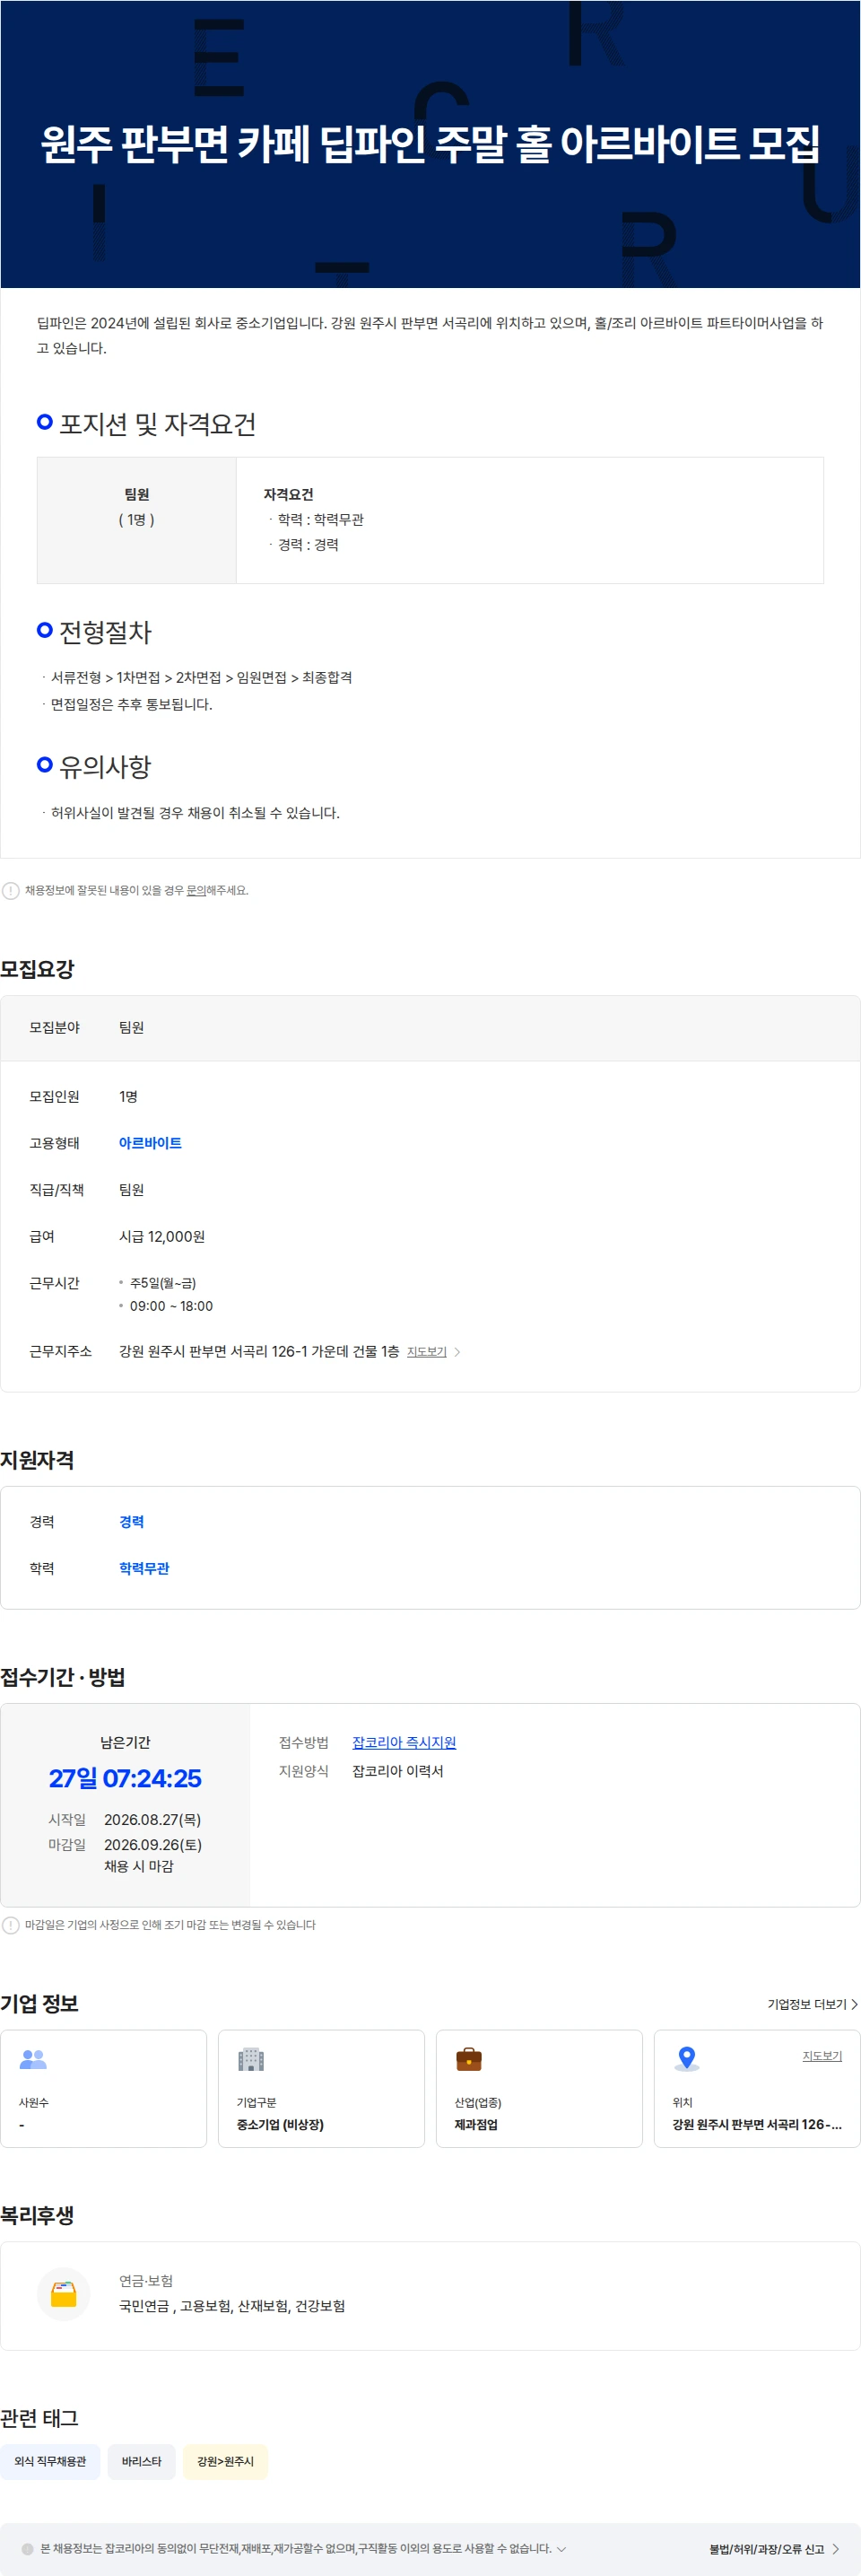Click the 09:00 ~ 18:00 working hours
861x2576 pixels.
click(171, 1306)
